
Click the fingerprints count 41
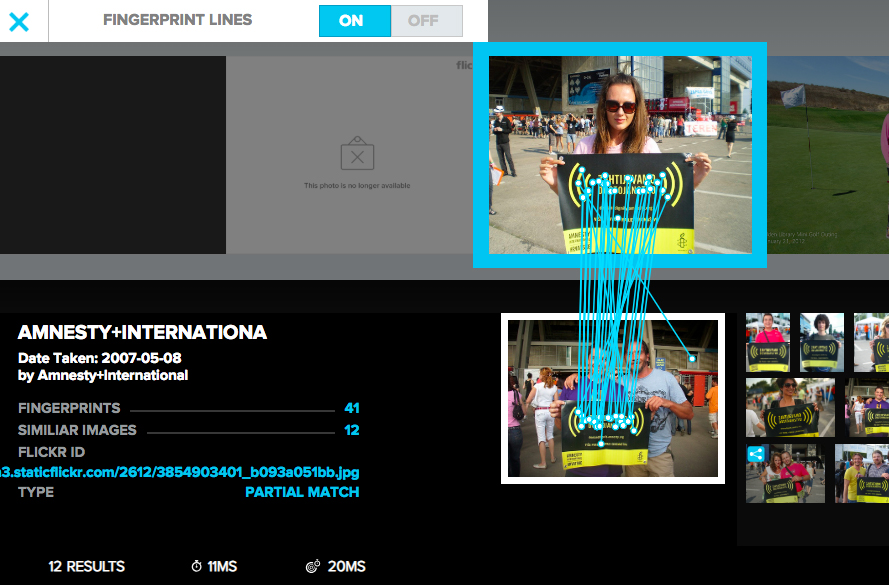(x=351, y=408)
